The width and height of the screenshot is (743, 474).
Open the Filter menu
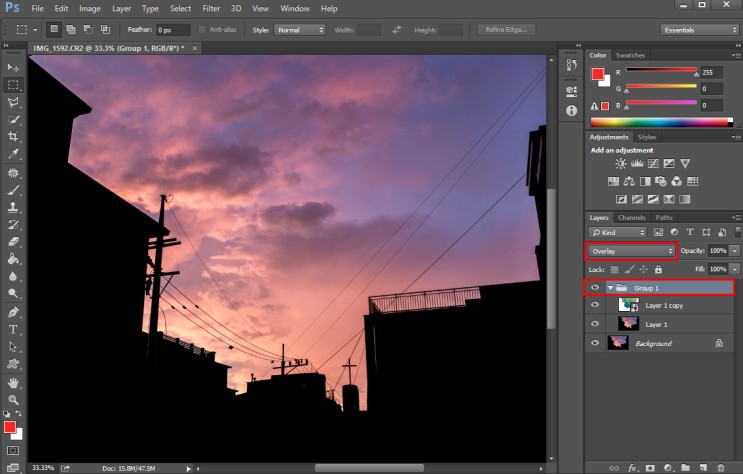[211, 8]
